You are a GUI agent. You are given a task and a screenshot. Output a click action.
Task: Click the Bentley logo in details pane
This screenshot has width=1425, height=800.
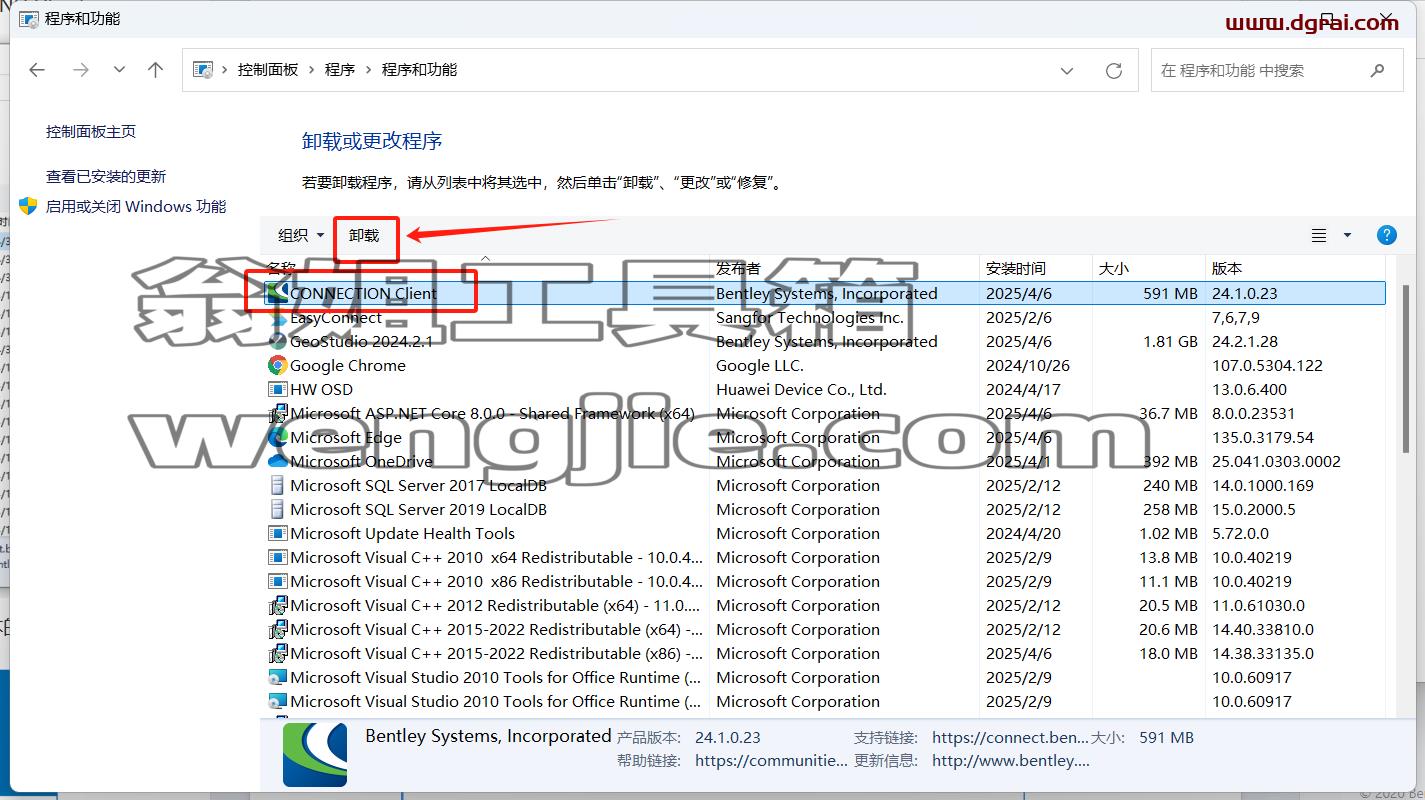(315, 755)
